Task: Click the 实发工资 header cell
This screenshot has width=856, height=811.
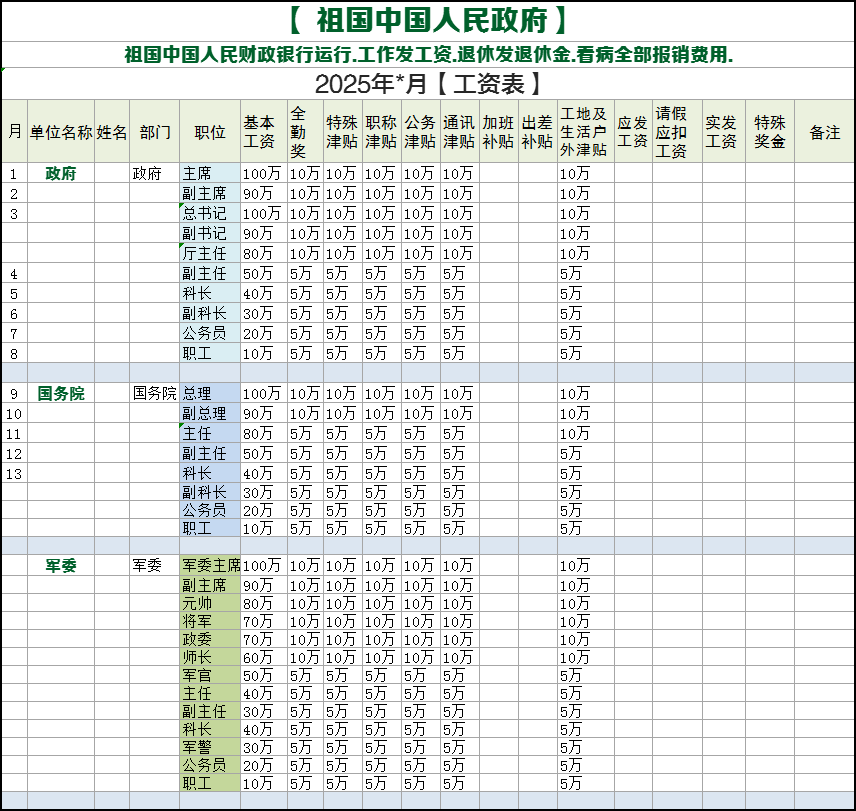Action: (724, 132)
